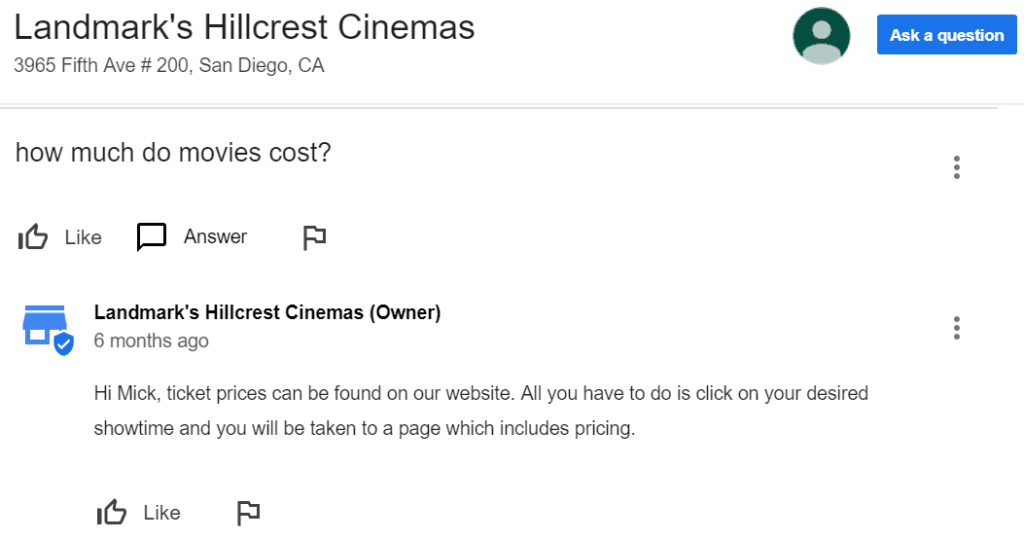Image resolution: width=1024 pixels, height=540 pixels.
Task: Open three-dot menu for owner's reply
Action: [957, 328]
